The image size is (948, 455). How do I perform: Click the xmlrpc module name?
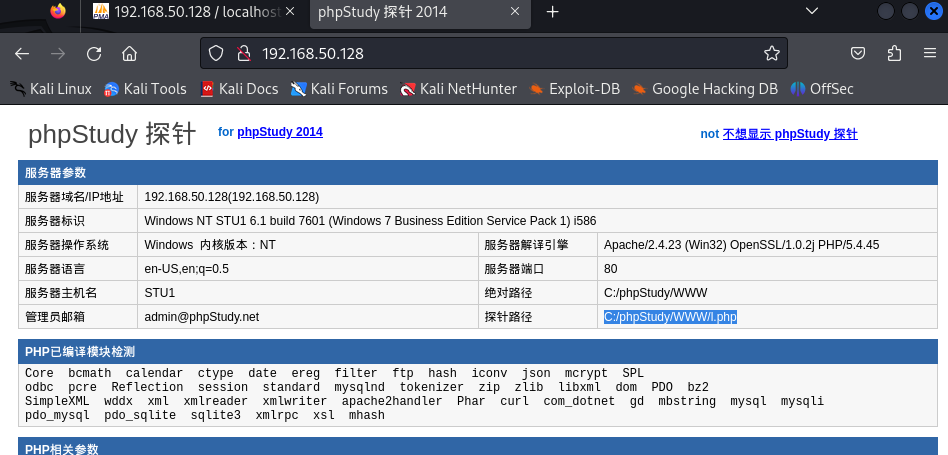[277, 415]
